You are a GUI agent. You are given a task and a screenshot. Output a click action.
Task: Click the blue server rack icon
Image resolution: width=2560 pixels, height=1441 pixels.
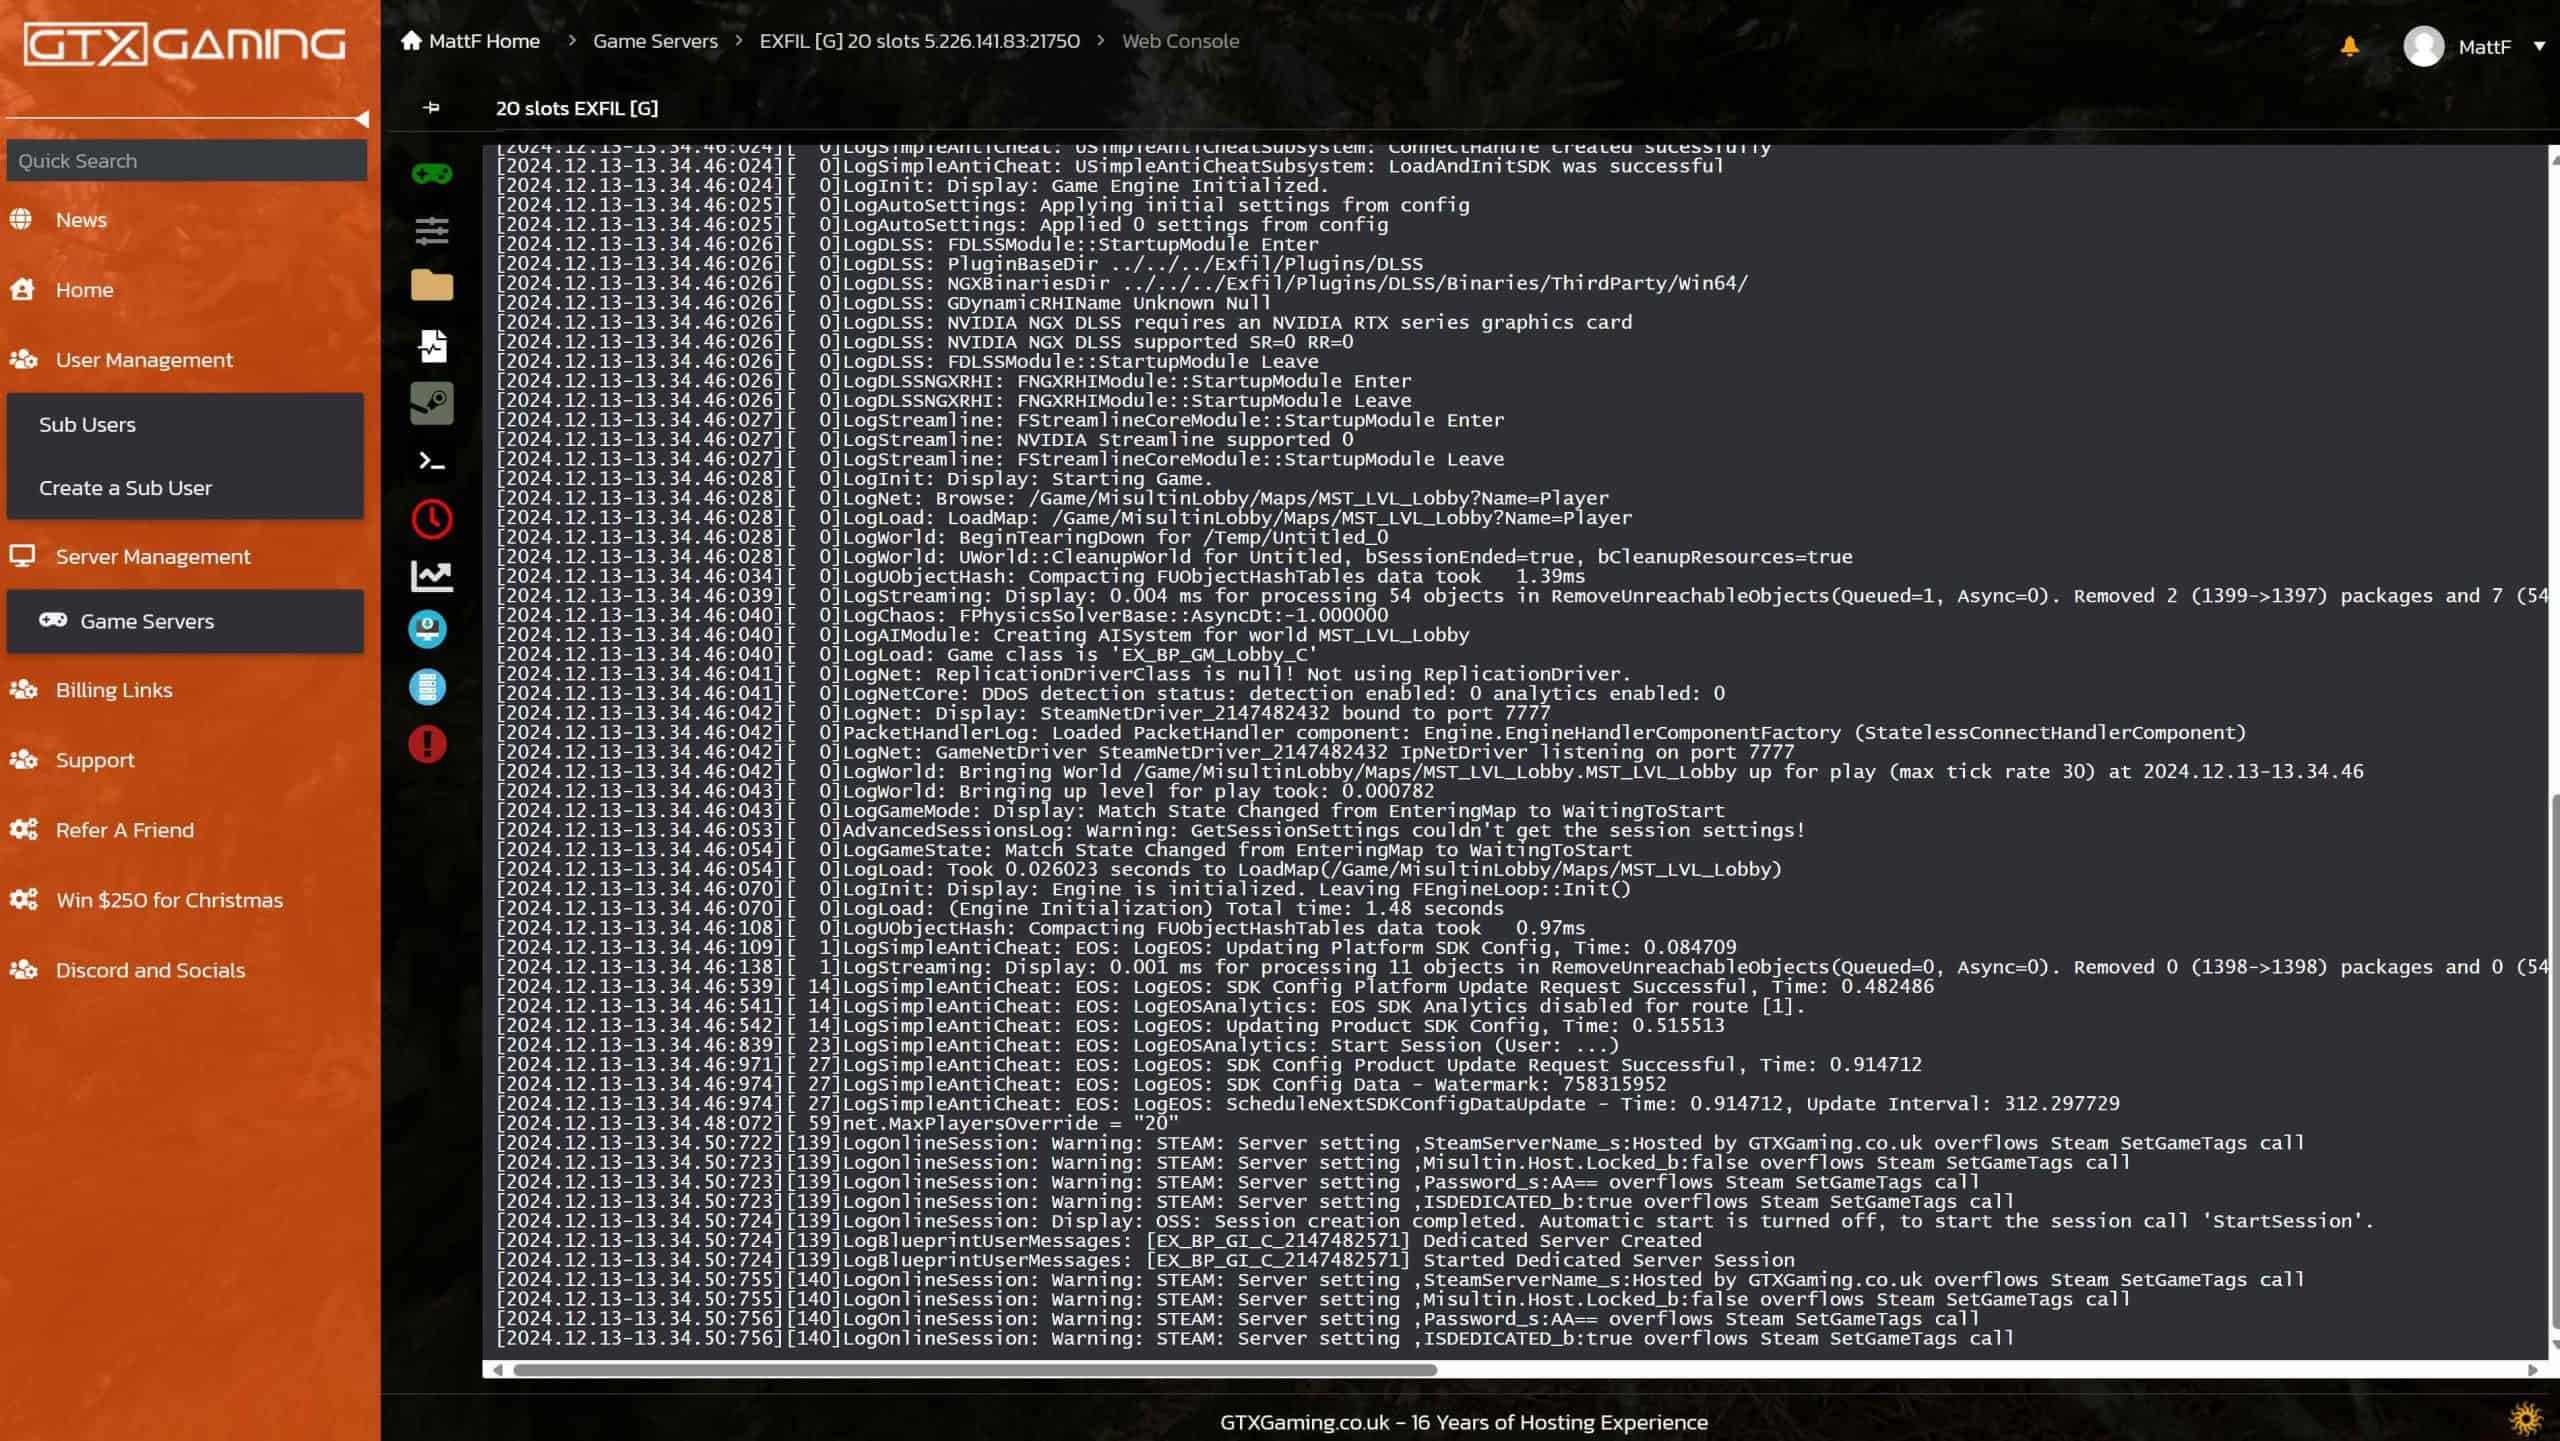428,688
